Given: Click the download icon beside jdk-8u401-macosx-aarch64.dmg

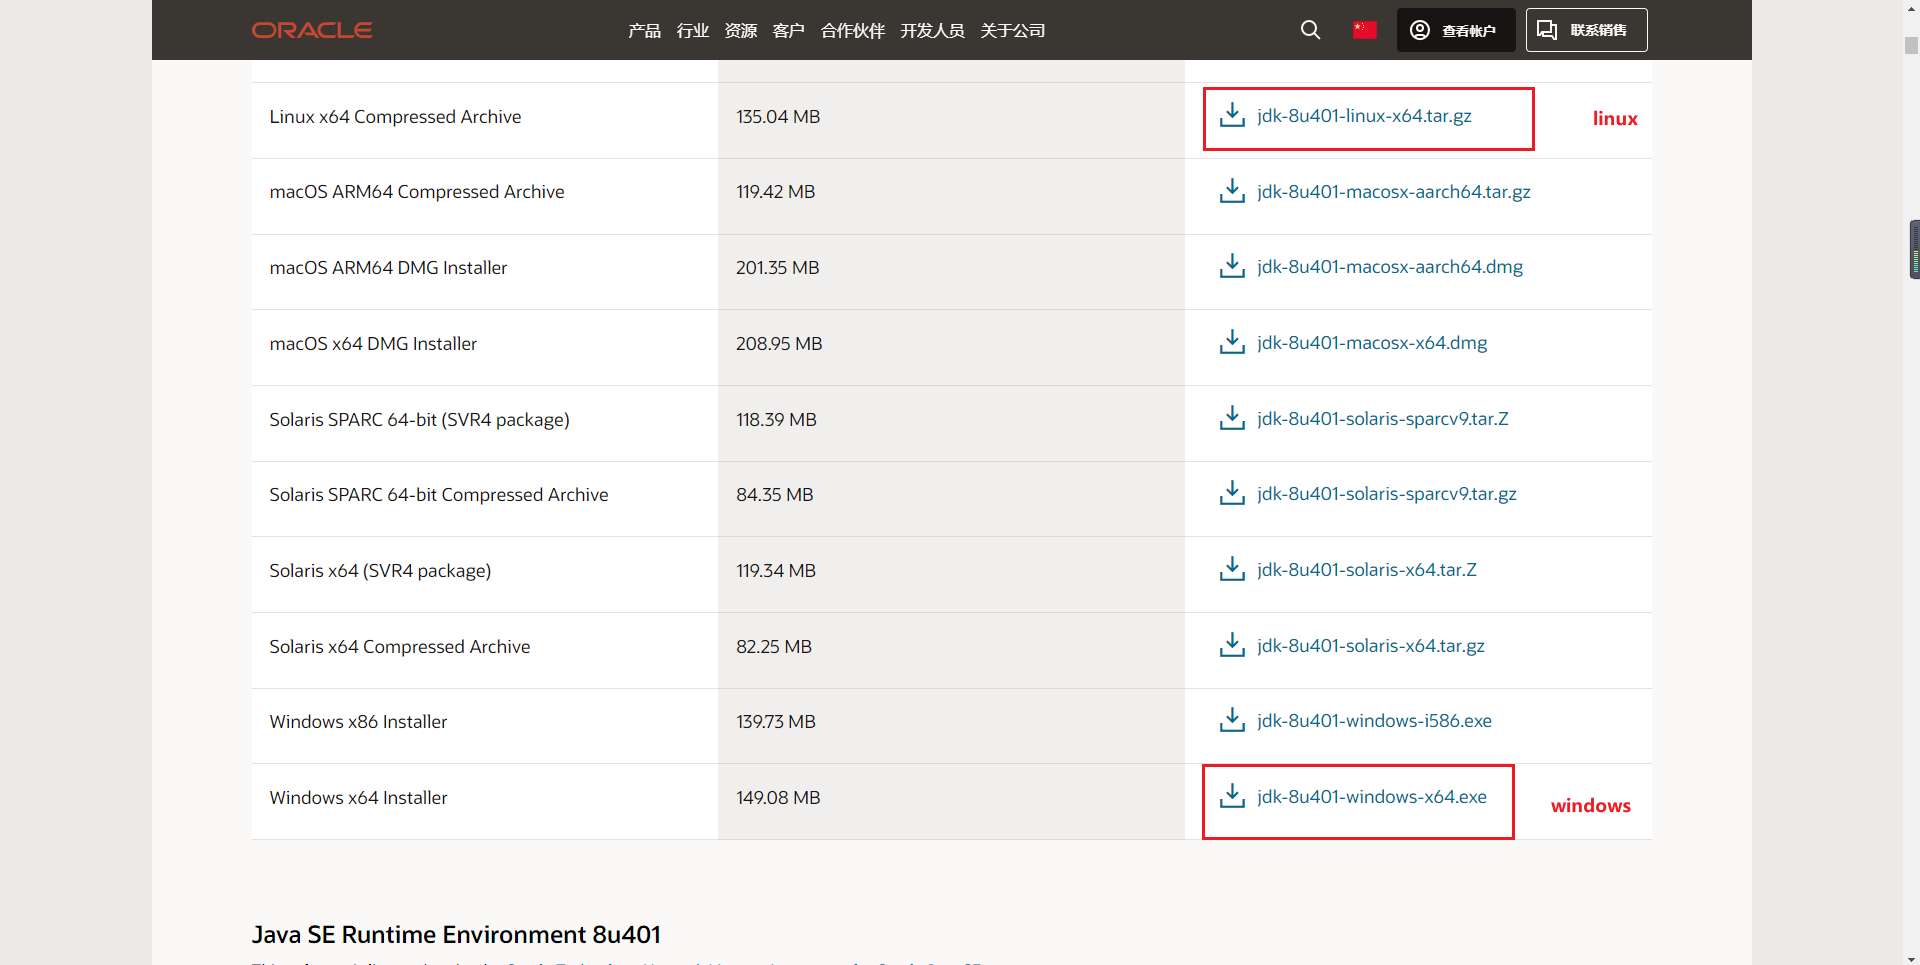Looking at the screenshot, I should pos(1232,266).
